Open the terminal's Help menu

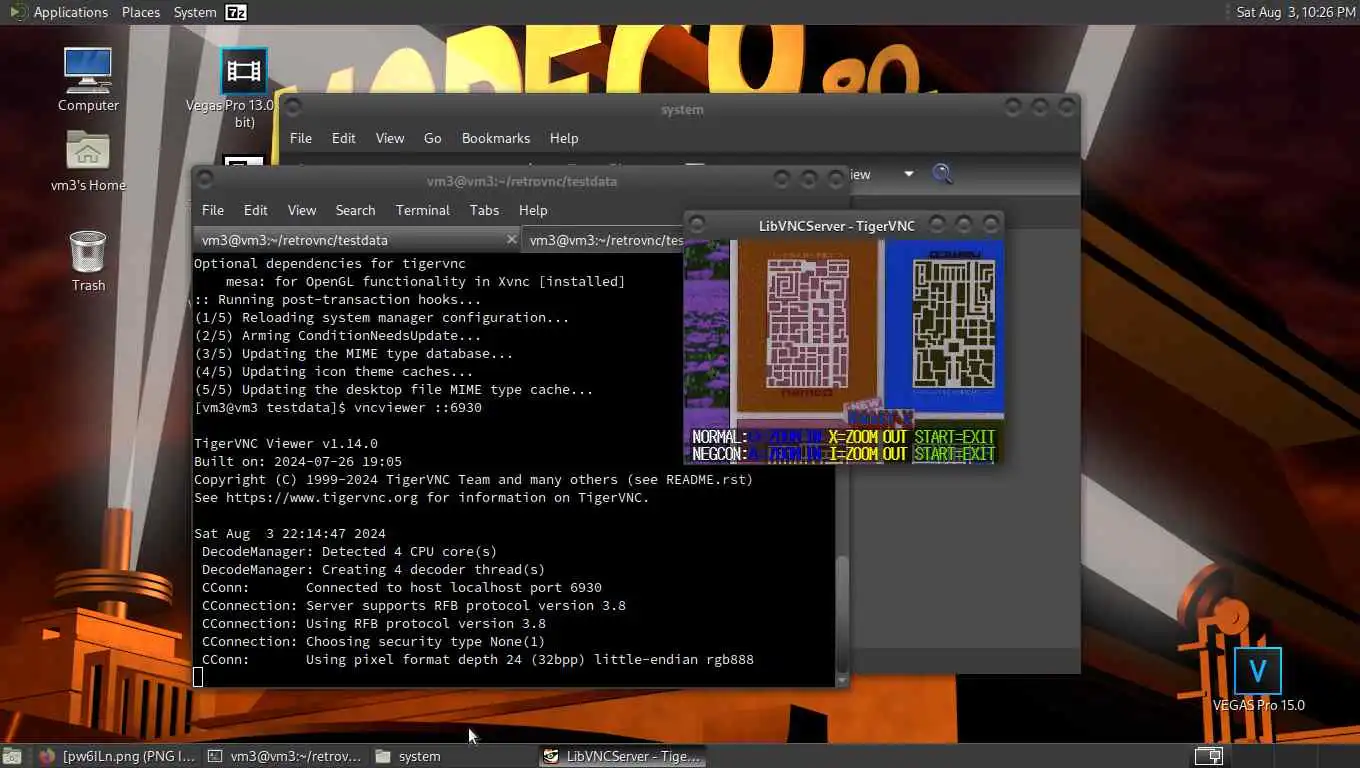(x=533, y=210)
